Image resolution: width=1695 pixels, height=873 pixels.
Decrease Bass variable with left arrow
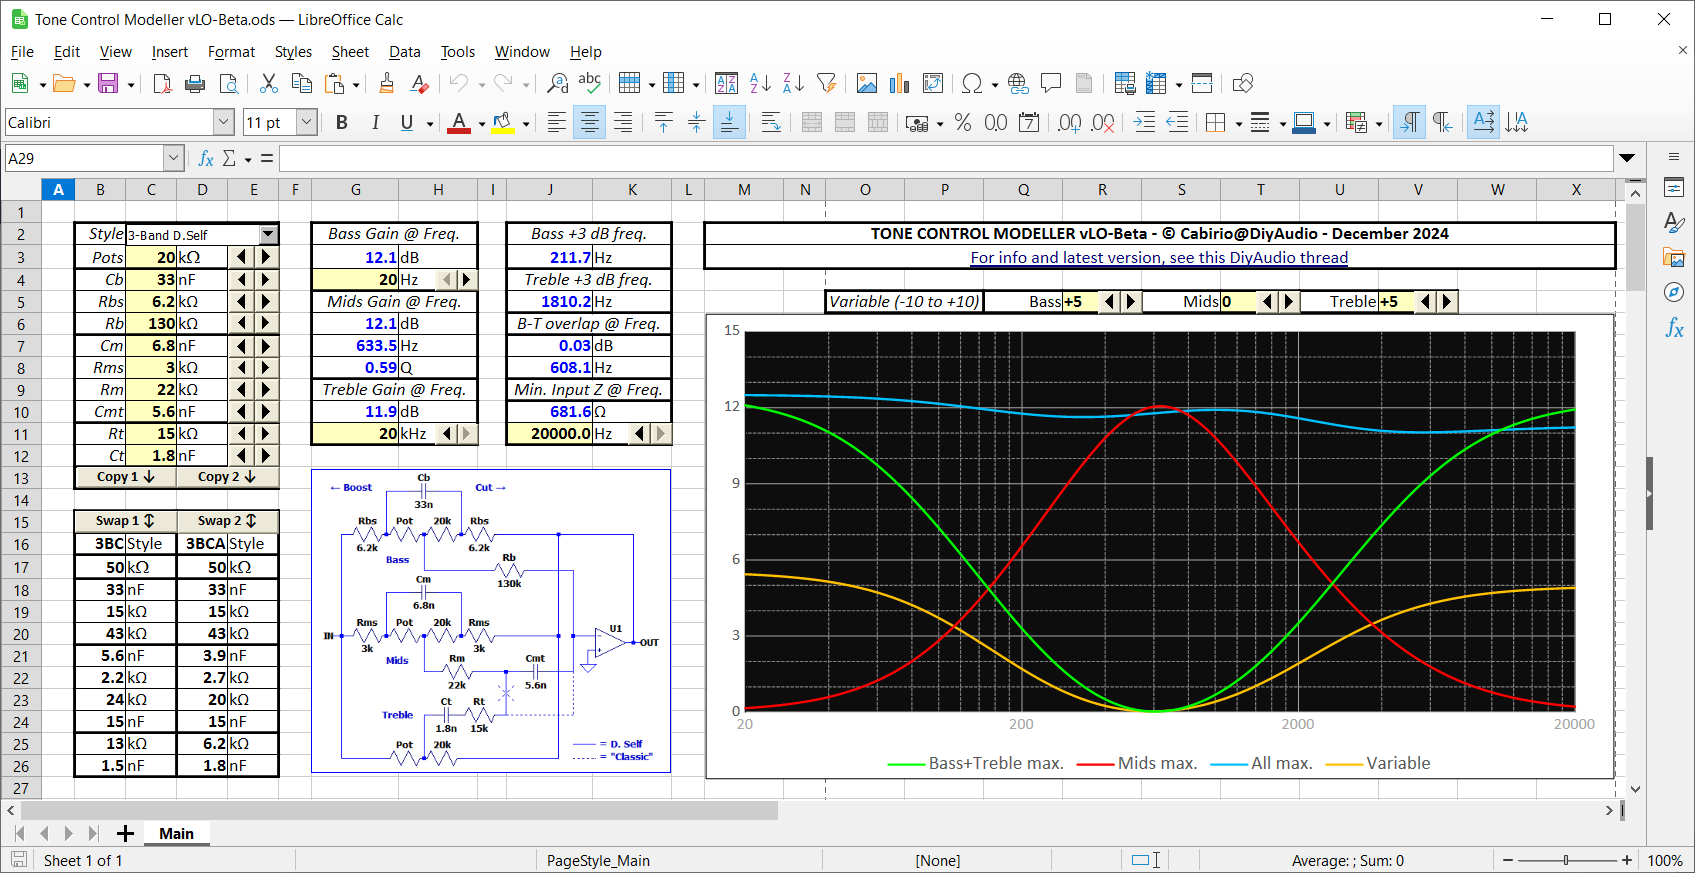(x=1108, y=301)
